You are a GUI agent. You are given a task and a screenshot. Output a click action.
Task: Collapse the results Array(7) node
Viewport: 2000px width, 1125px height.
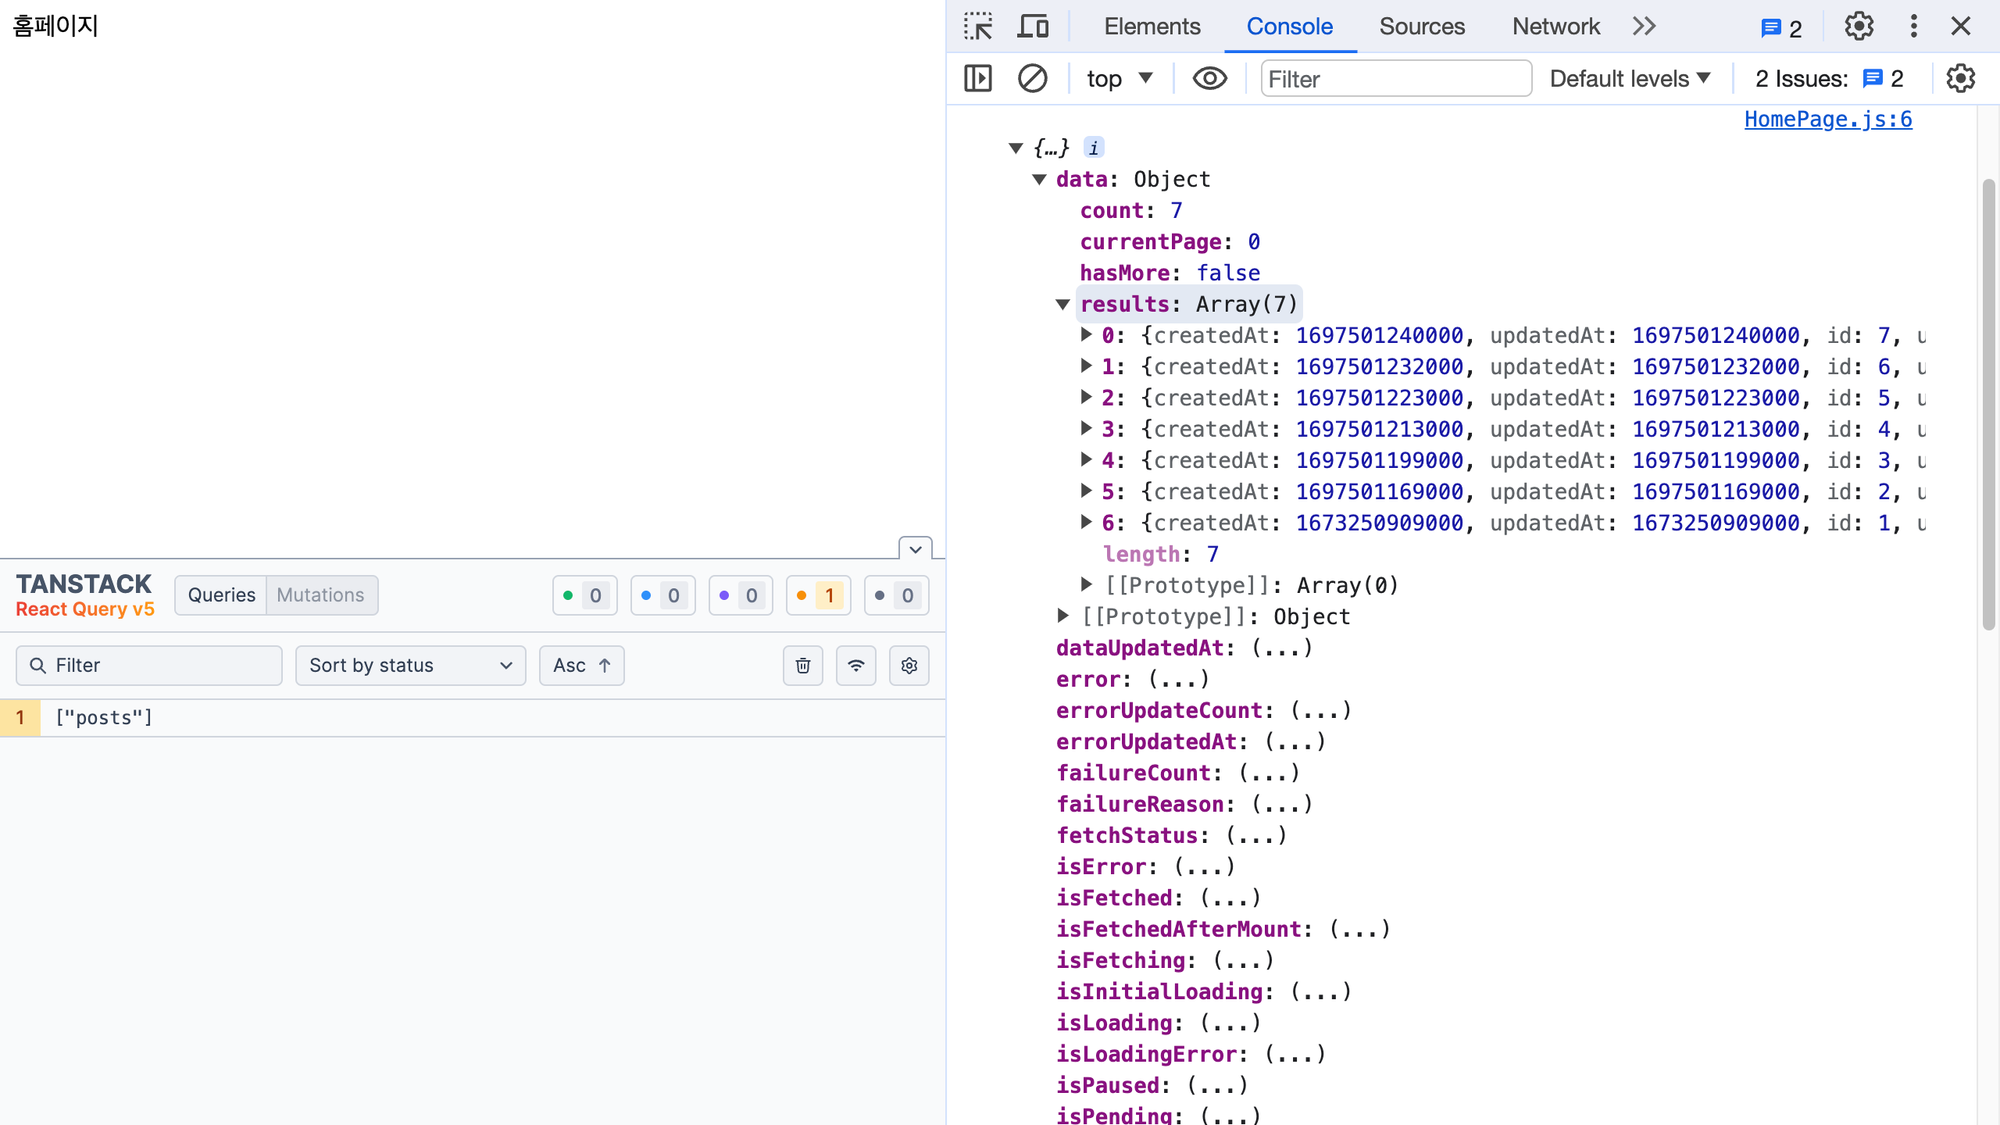pos(1063,305)
